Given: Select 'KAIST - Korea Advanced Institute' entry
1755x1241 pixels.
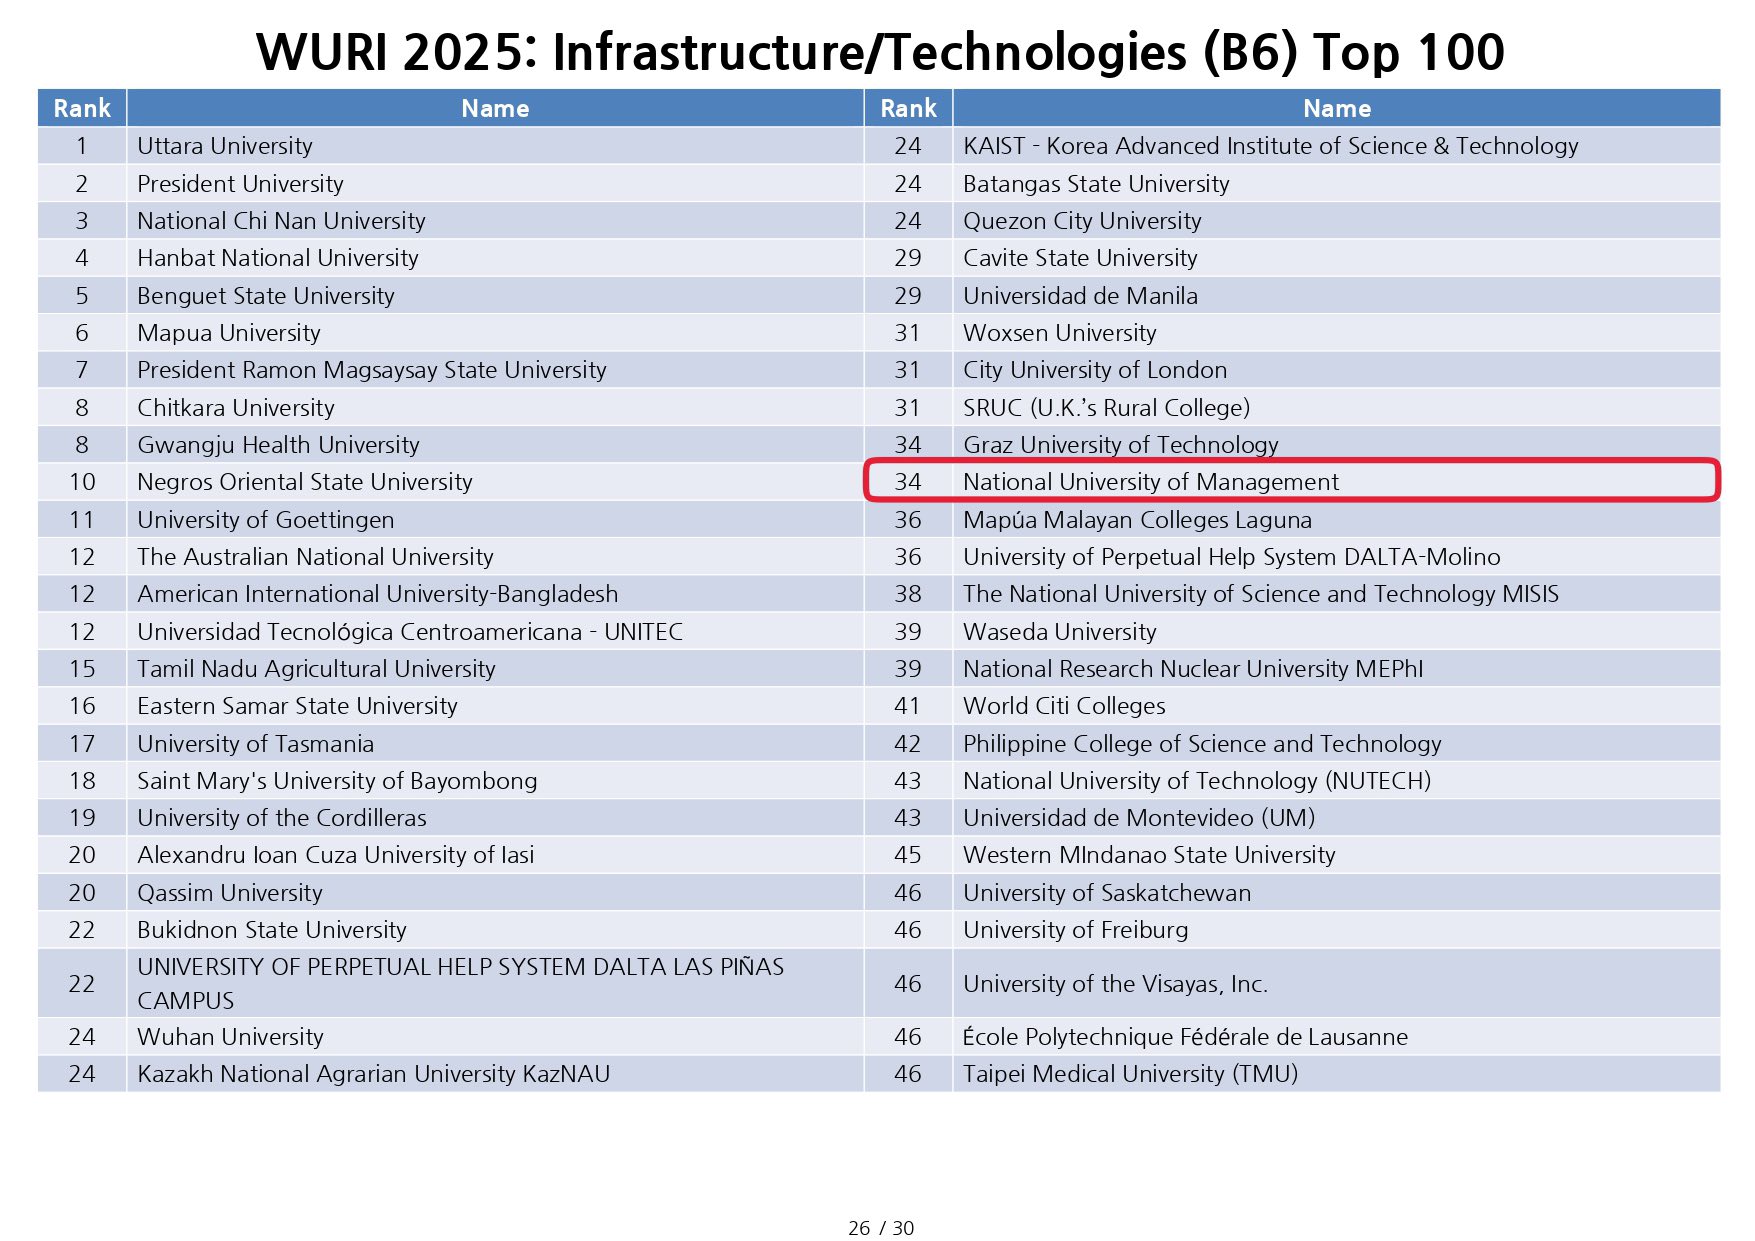Looking at the screenshot, I should (x=1271, y=146).
